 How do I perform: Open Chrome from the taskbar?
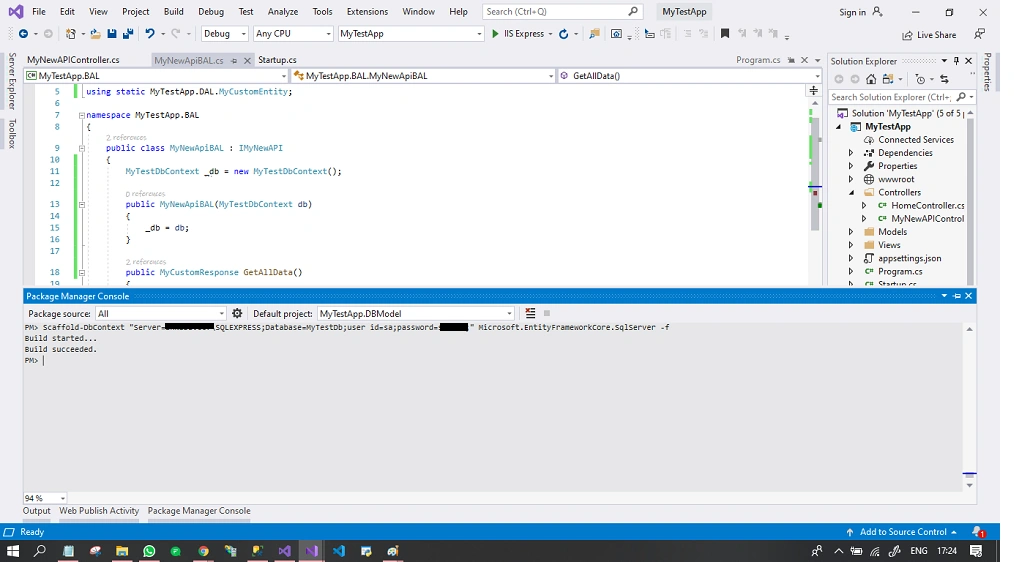[x=204, y=551]
